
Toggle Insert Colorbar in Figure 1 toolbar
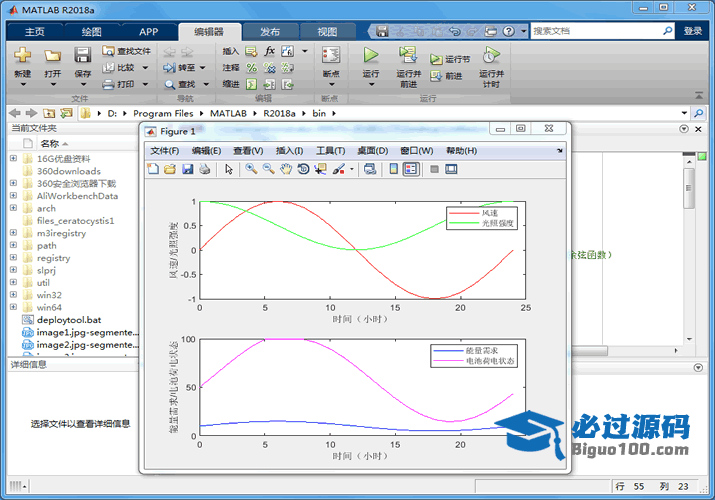pyautogui.click(x=394, y=169)
